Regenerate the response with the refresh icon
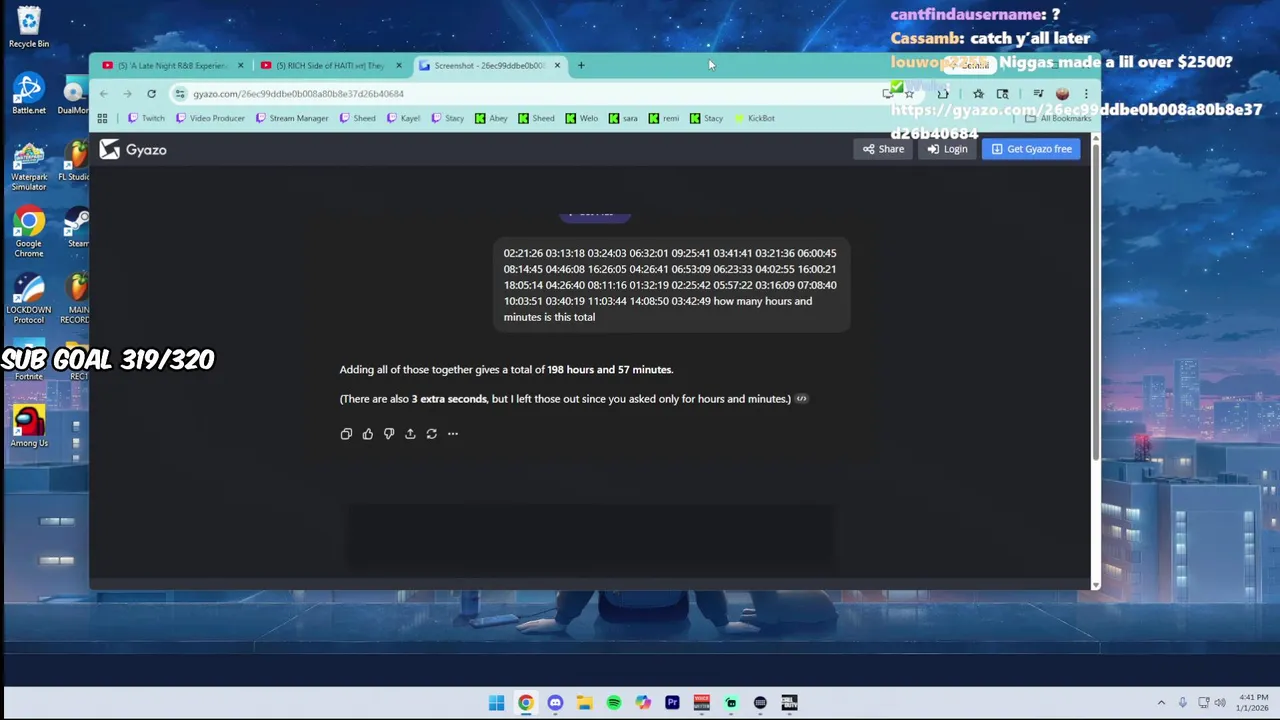The height and width of the screenshot is (720, 1280). click(x=431, y=434)
